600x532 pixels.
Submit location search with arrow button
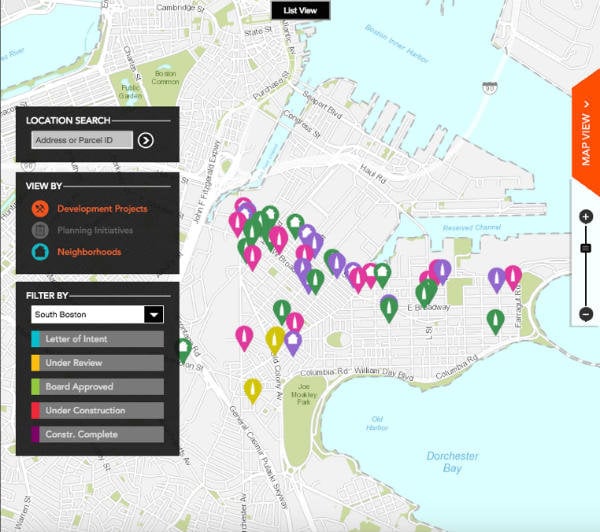coord(146,140)
